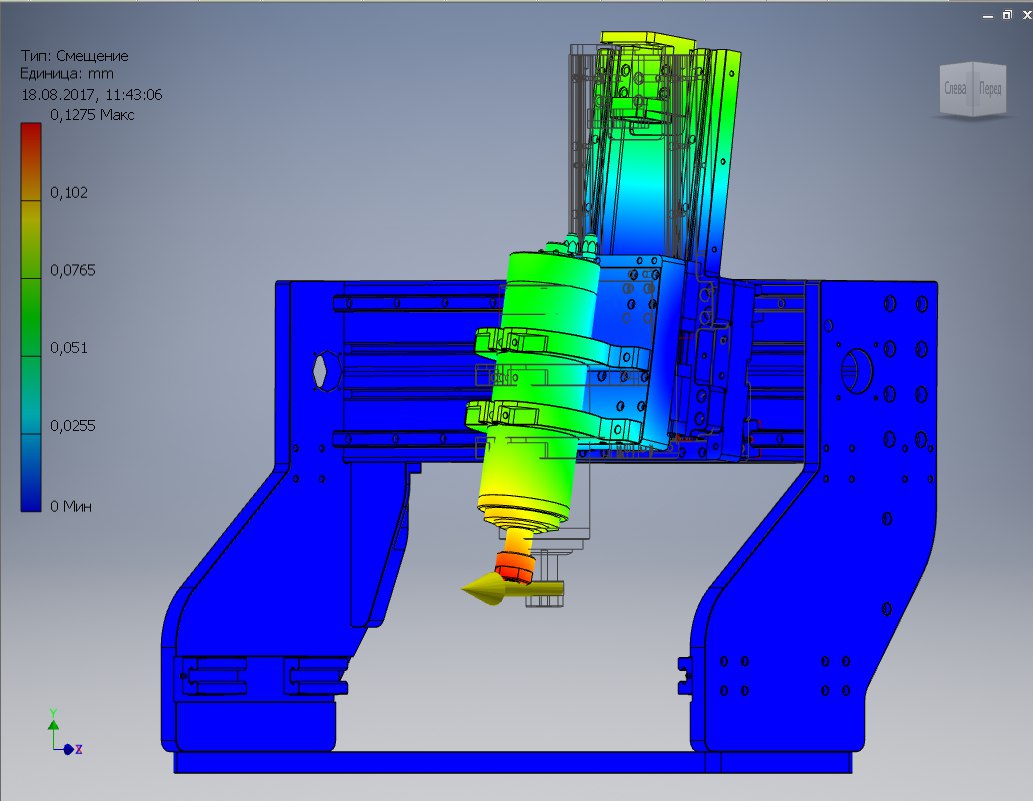Click the "0,102" legend value
This screenshot has height=801, width=1033.
click(69, 192)
